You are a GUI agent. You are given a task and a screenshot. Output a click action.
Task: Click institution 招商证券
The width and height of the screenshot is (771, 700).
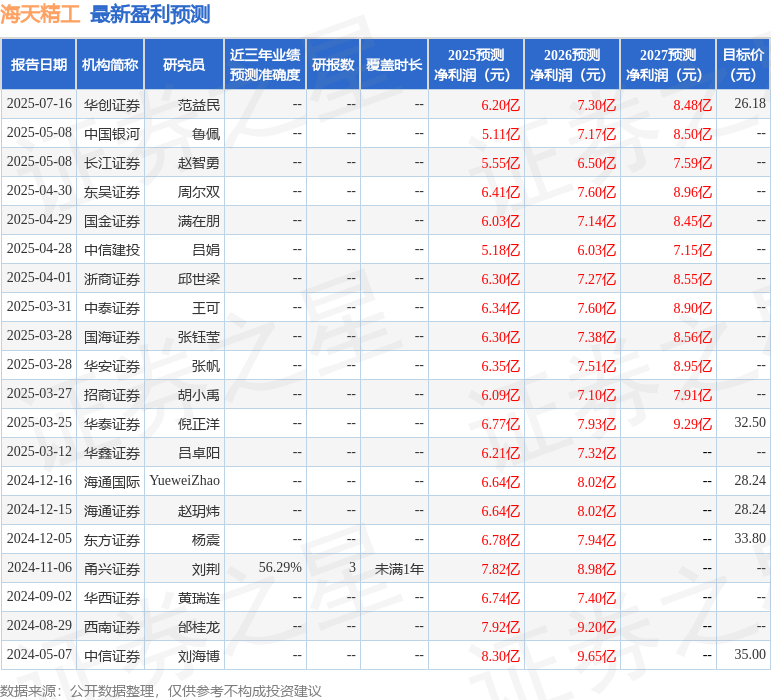pos(112,395)
